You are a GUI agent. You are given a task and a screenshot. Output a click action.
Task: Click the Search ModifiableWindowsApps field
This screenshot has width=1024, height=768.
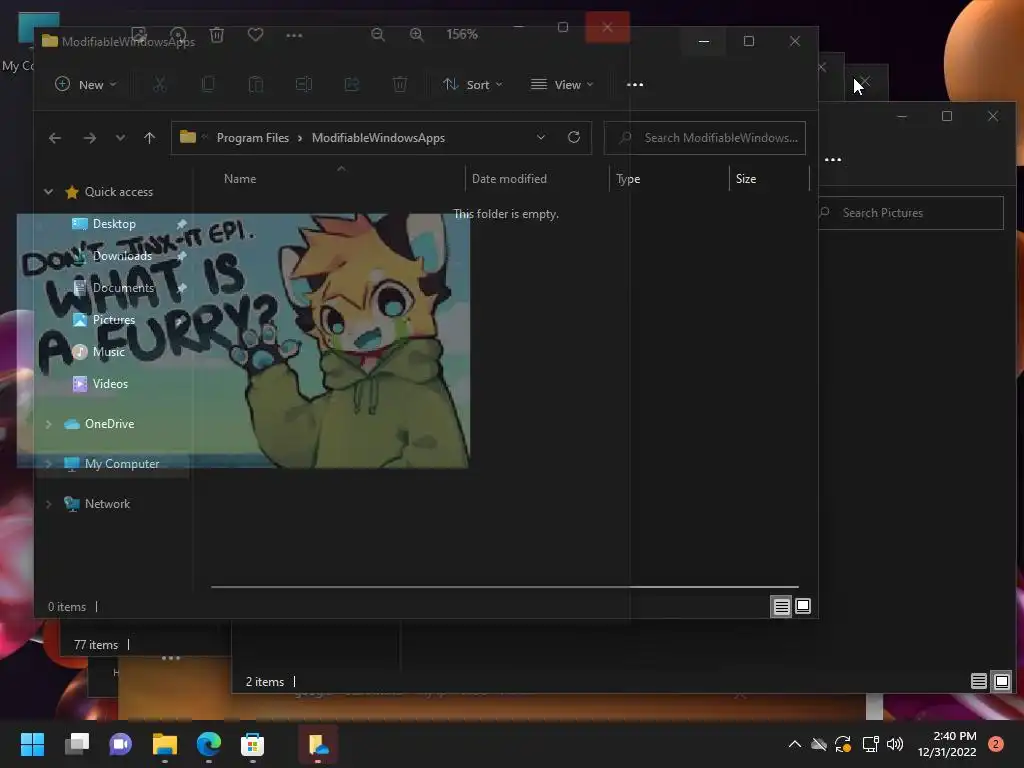click(705, 138)
